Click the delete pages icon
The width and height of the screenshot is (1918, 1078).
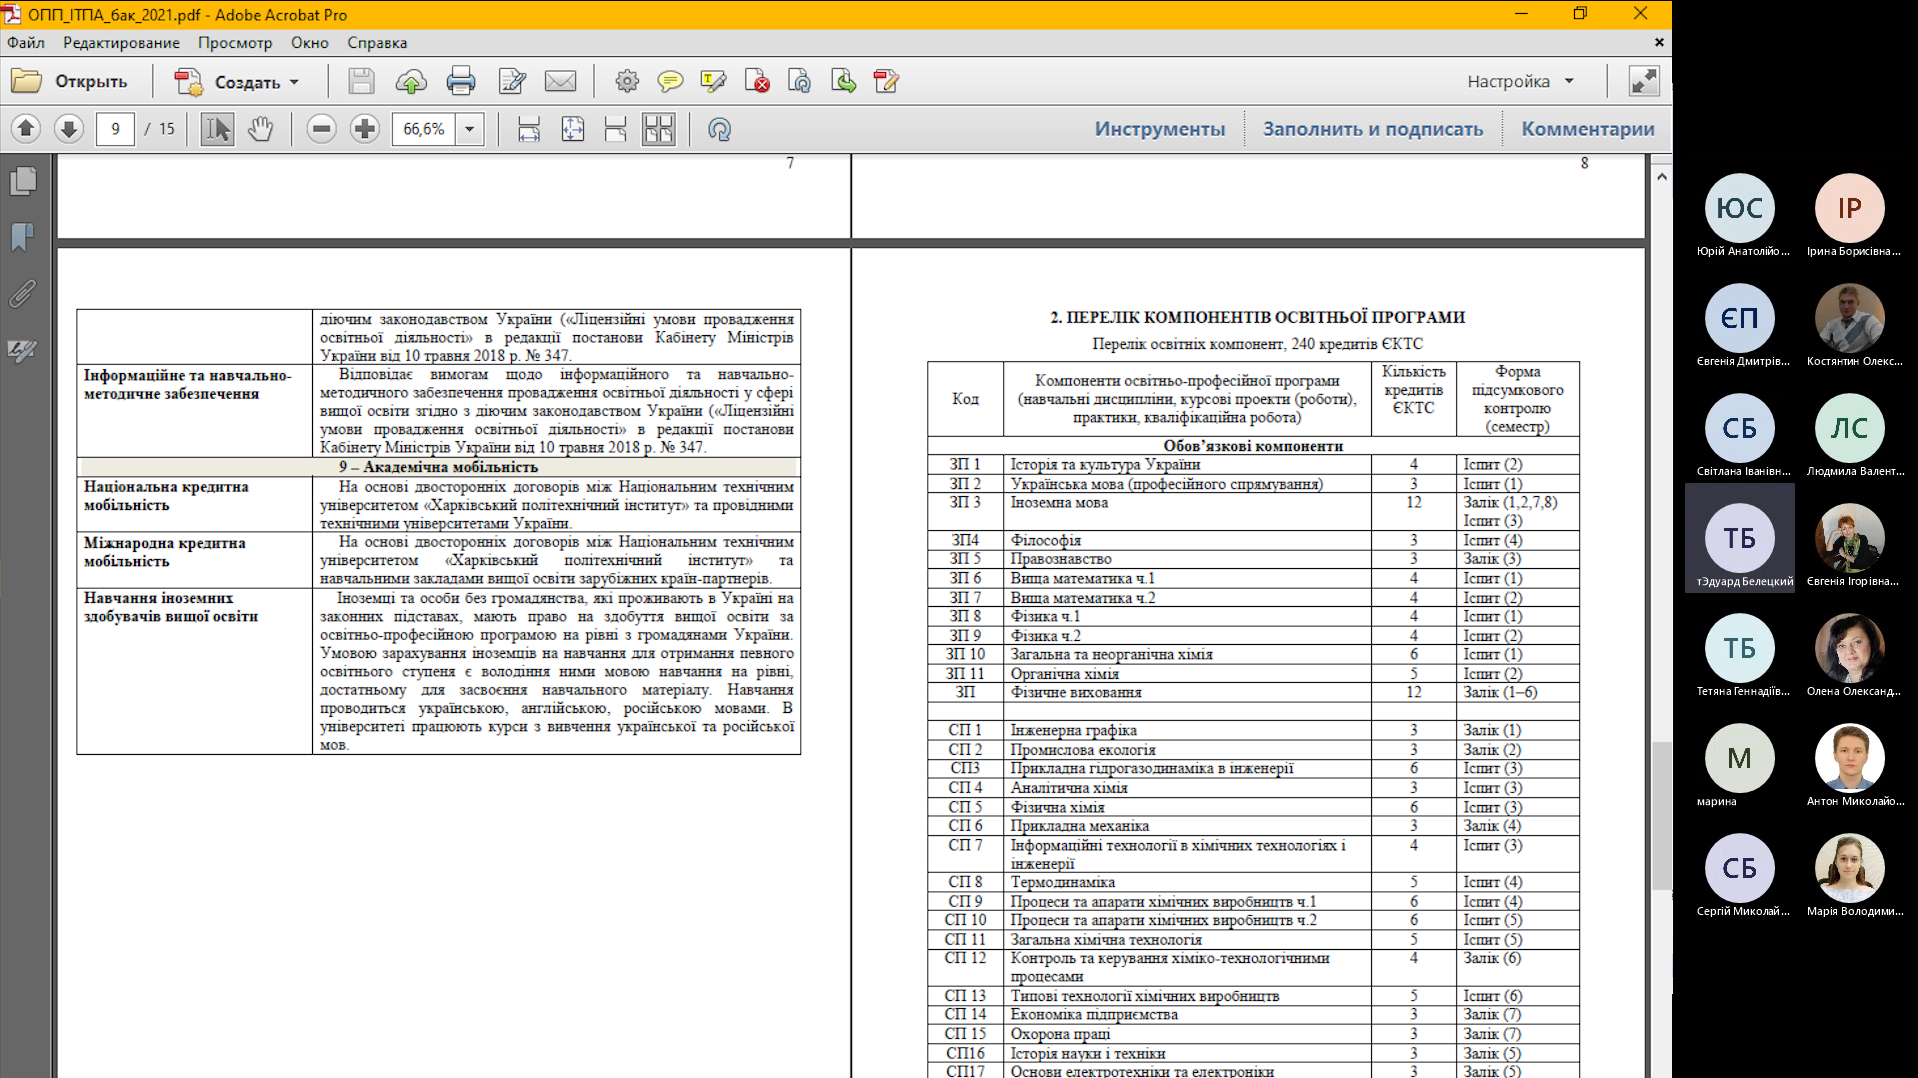tap(757, 82)
